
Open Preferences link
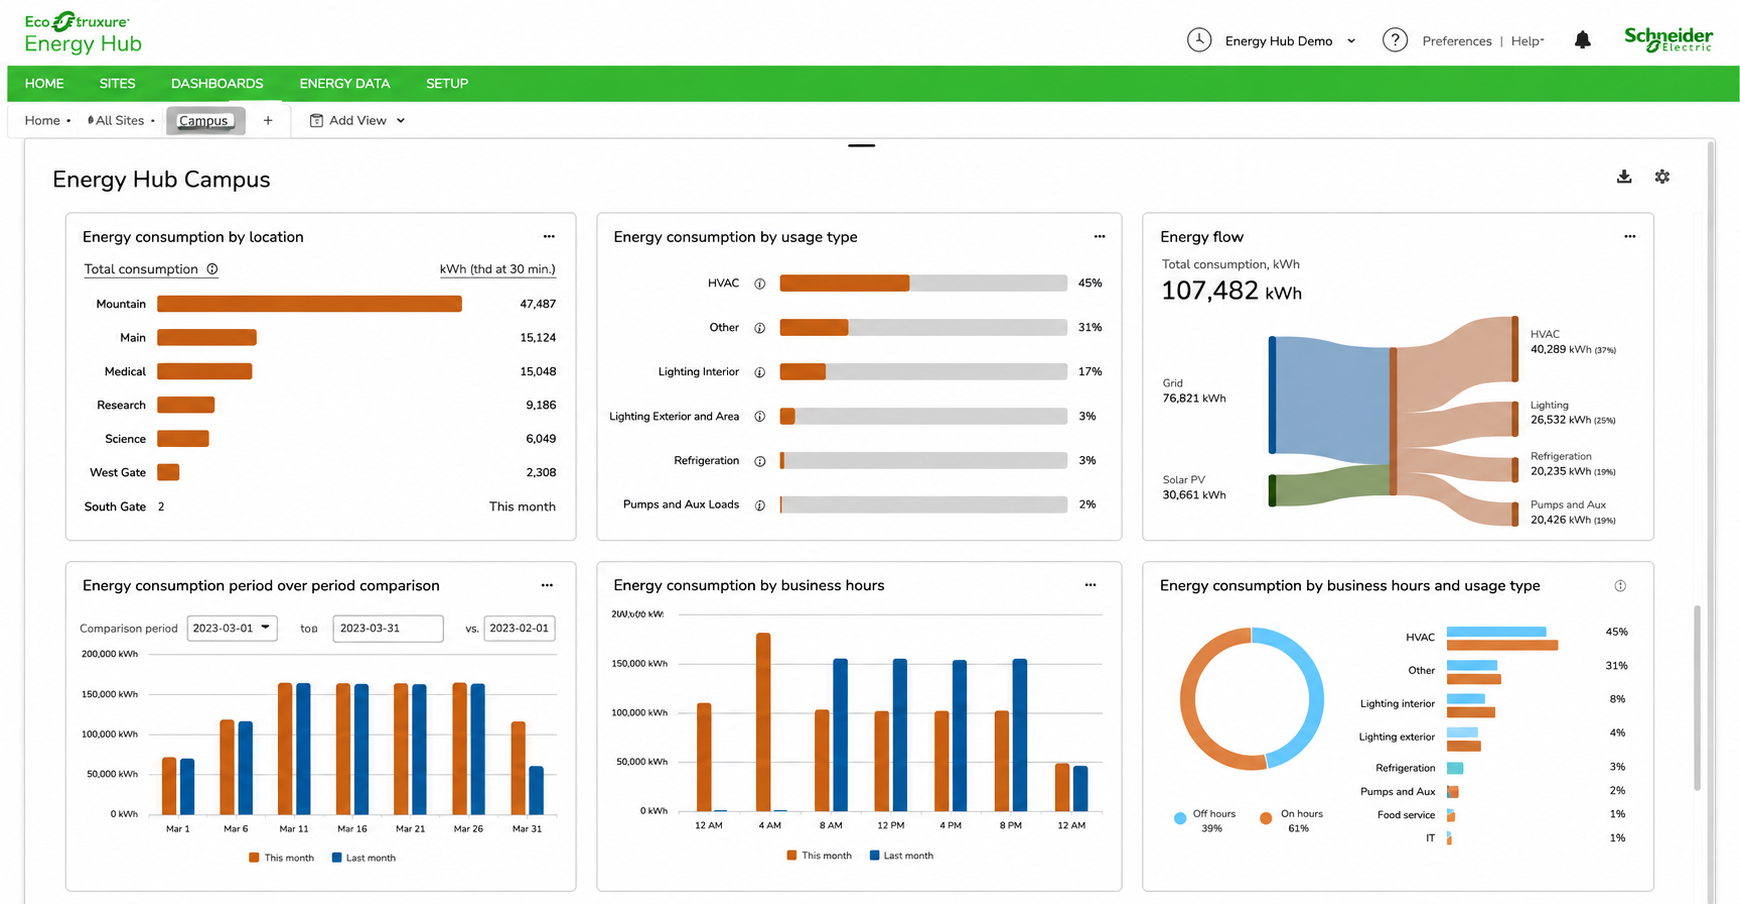(1457, 41)
